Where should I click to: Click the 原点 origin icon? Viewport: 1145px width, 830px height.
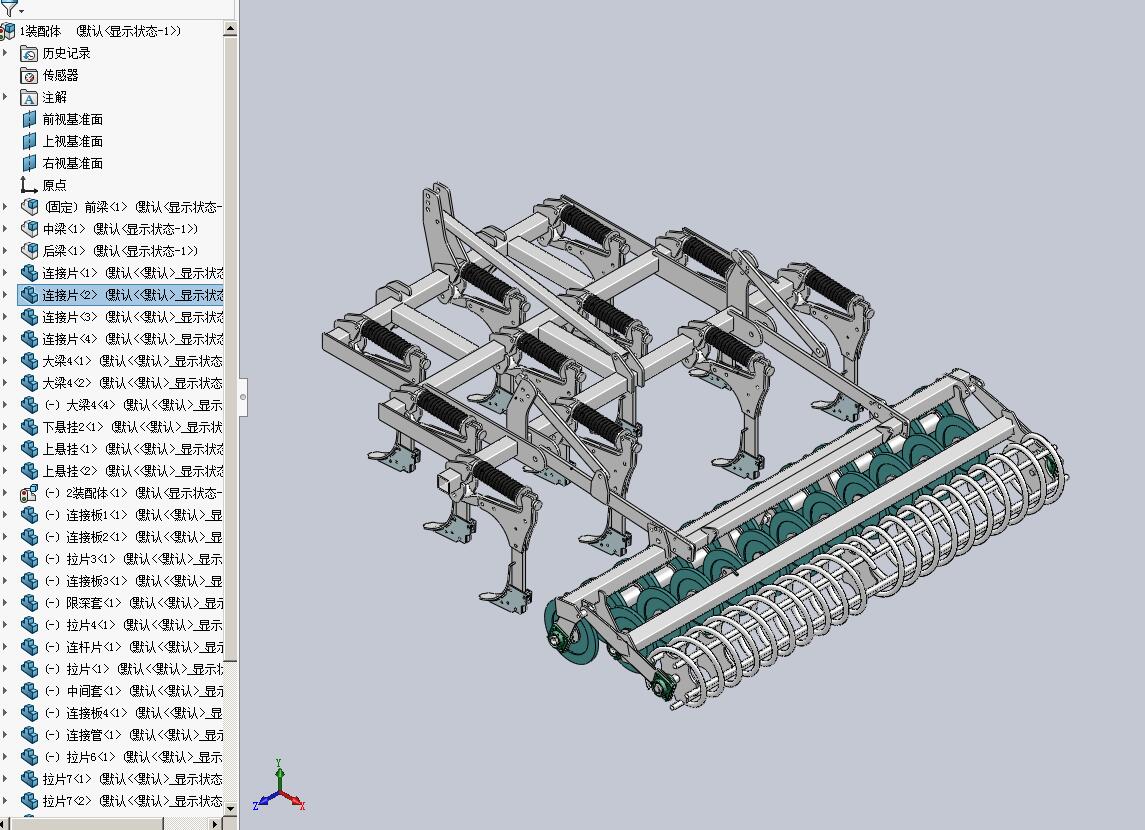pos(29,185)
